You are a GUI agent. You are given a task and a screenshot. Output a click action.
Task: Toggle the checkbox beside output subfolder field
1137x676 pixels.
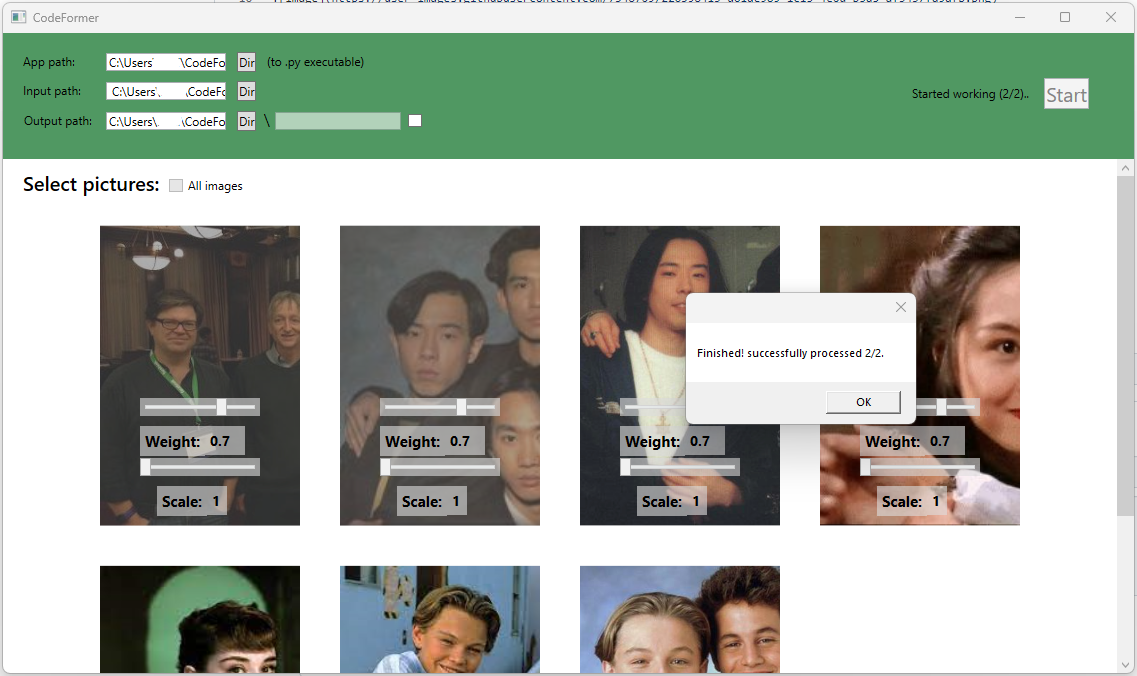(415, 120)
